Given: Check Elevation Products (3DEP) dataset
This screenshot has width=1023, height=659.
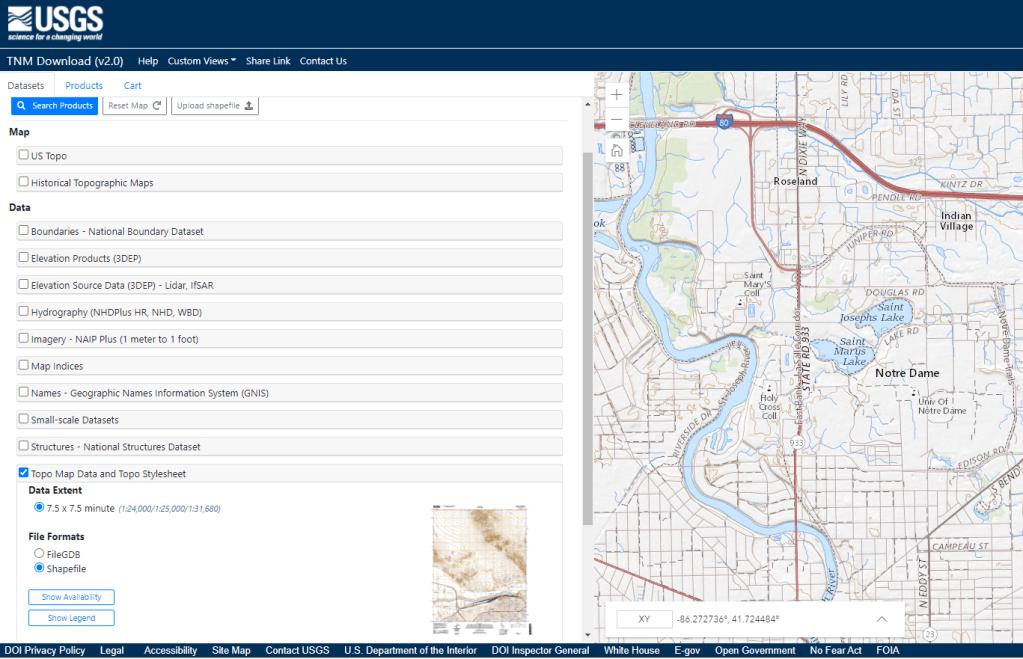Looking at the screenshot, I should 24,258.
